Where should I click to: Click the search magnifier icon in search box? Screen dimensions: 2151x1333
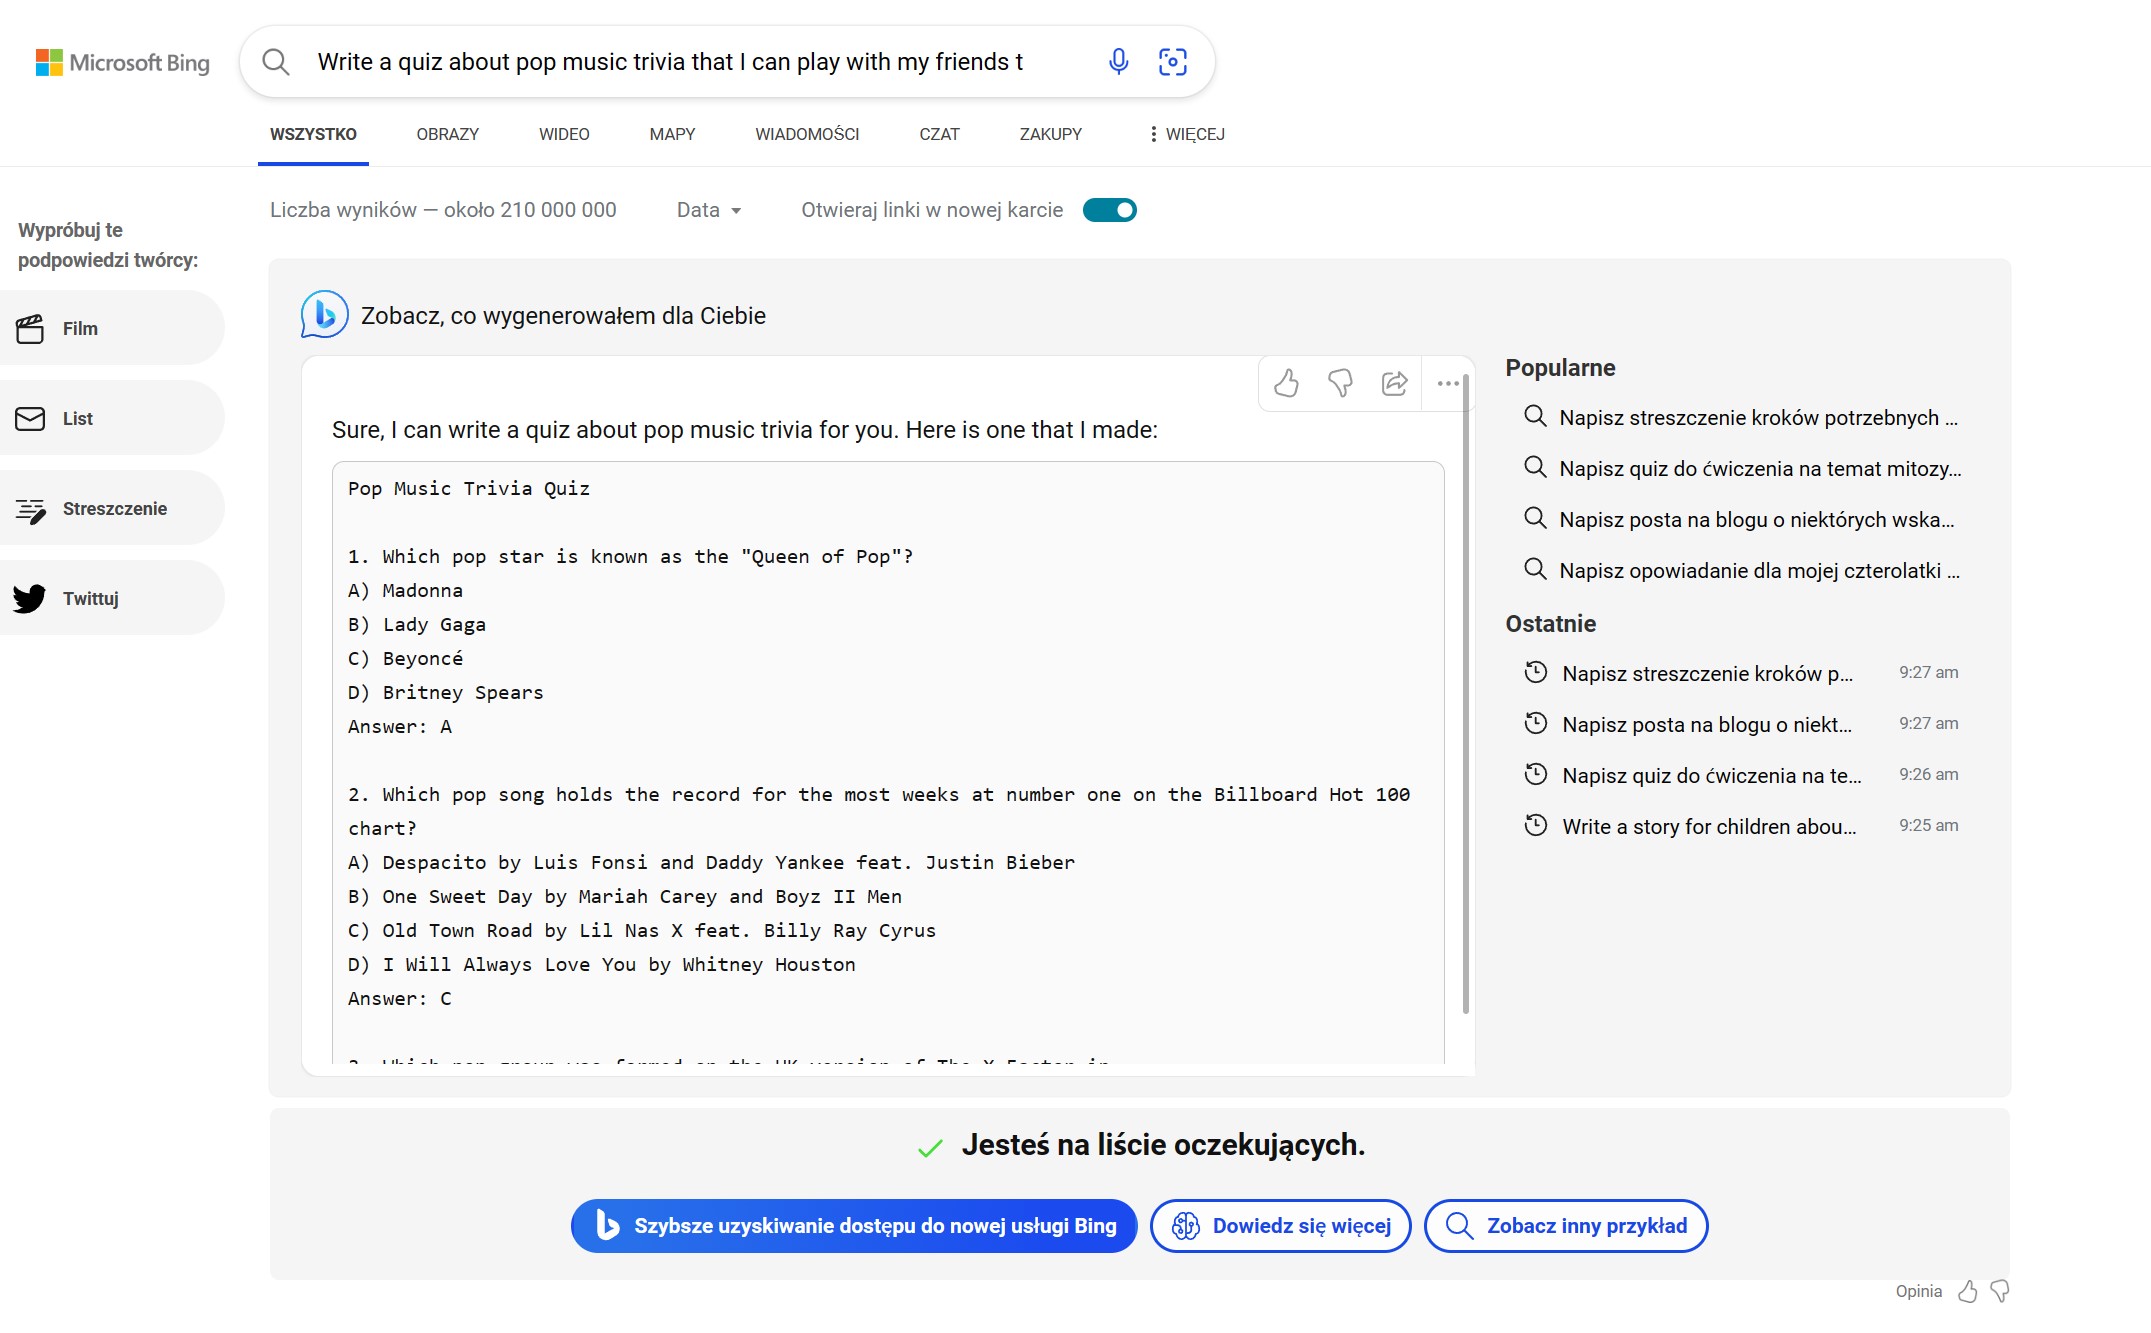[276, 62]
